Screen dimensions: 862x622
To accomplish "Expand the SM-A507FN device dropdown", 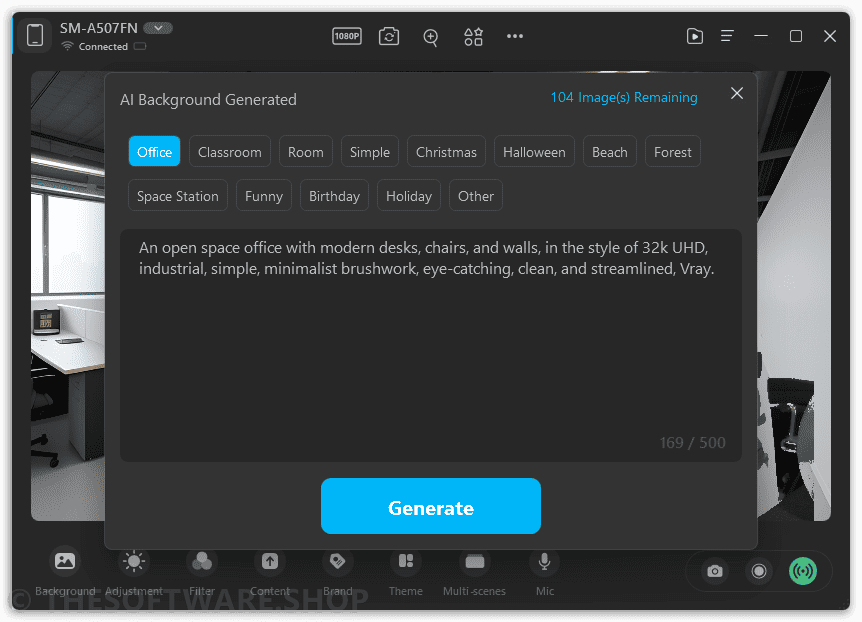I will pos(158,27).
